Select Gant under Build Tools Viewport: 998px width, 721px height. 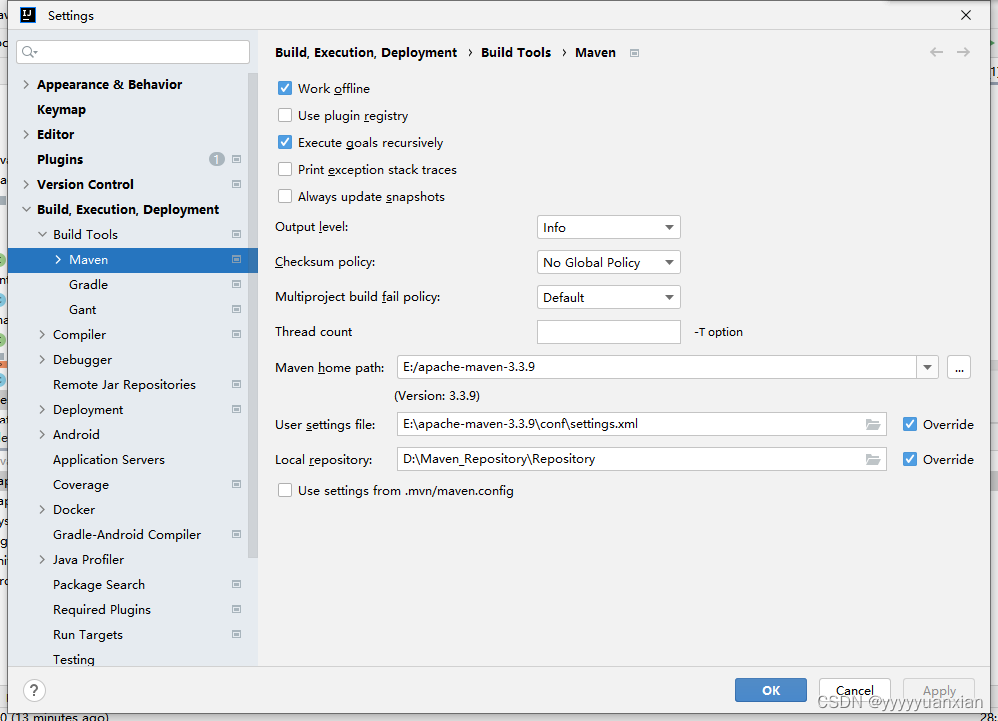83,310
